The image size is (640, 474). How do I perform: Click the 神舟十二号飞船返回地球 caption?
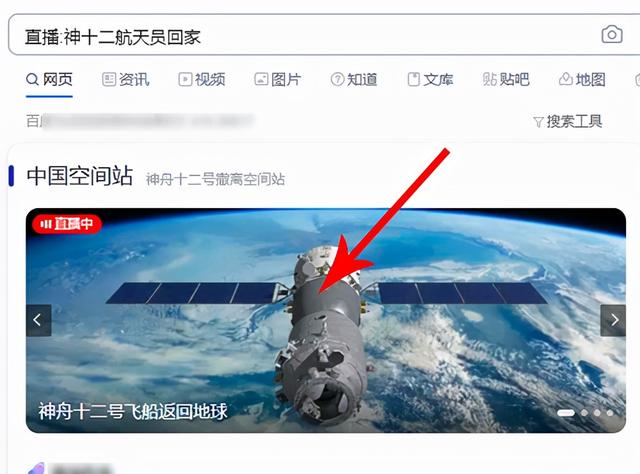pos(133,411)
